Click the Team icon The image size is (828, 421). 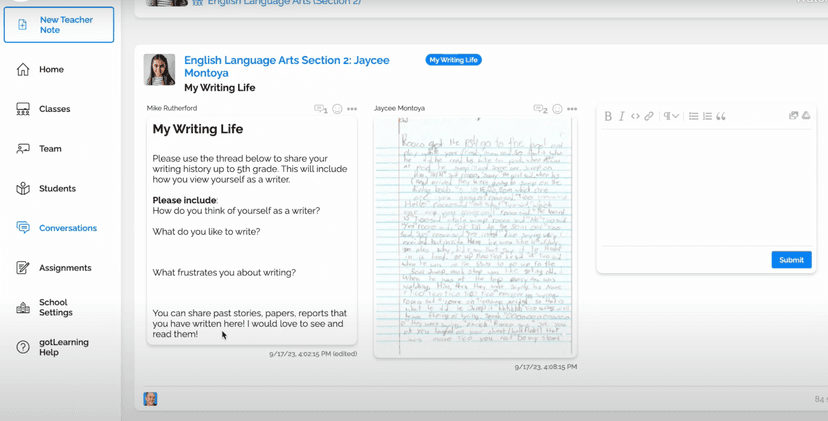[23, 149]
